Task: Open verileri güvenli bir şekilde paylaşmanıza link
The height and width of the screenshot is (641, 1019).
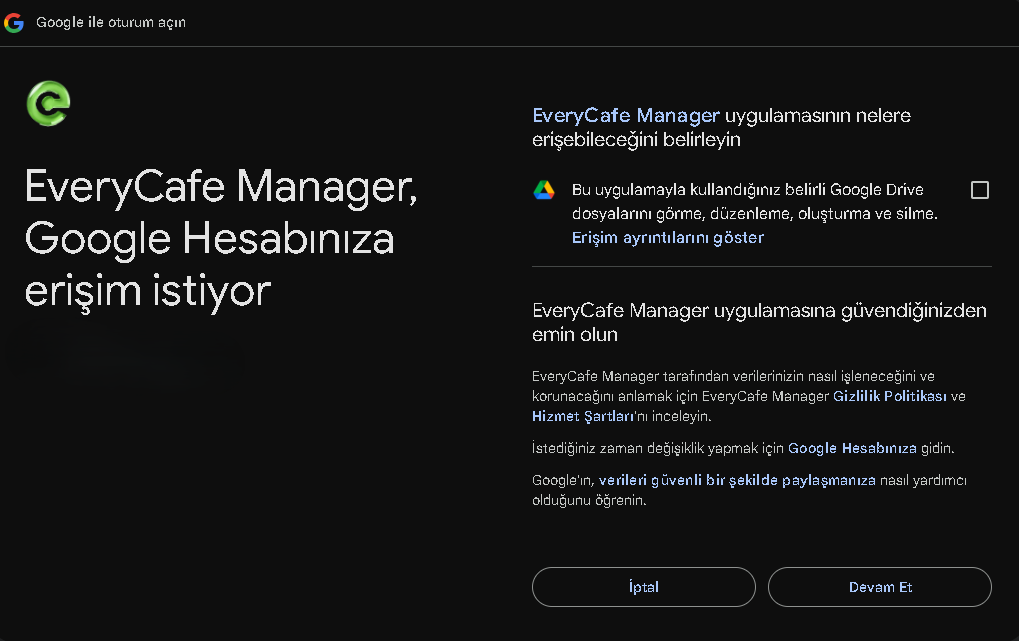Action: point(737,480)
